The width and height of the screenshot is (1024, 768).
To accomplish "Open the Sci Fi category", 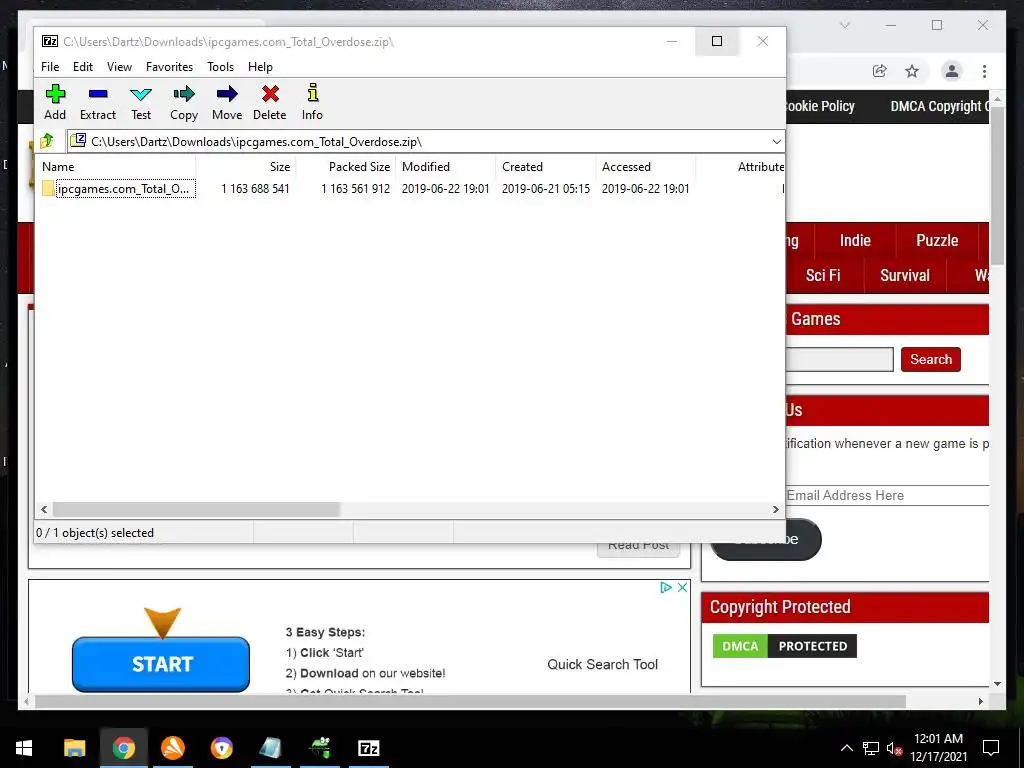I will click(823, 276).
